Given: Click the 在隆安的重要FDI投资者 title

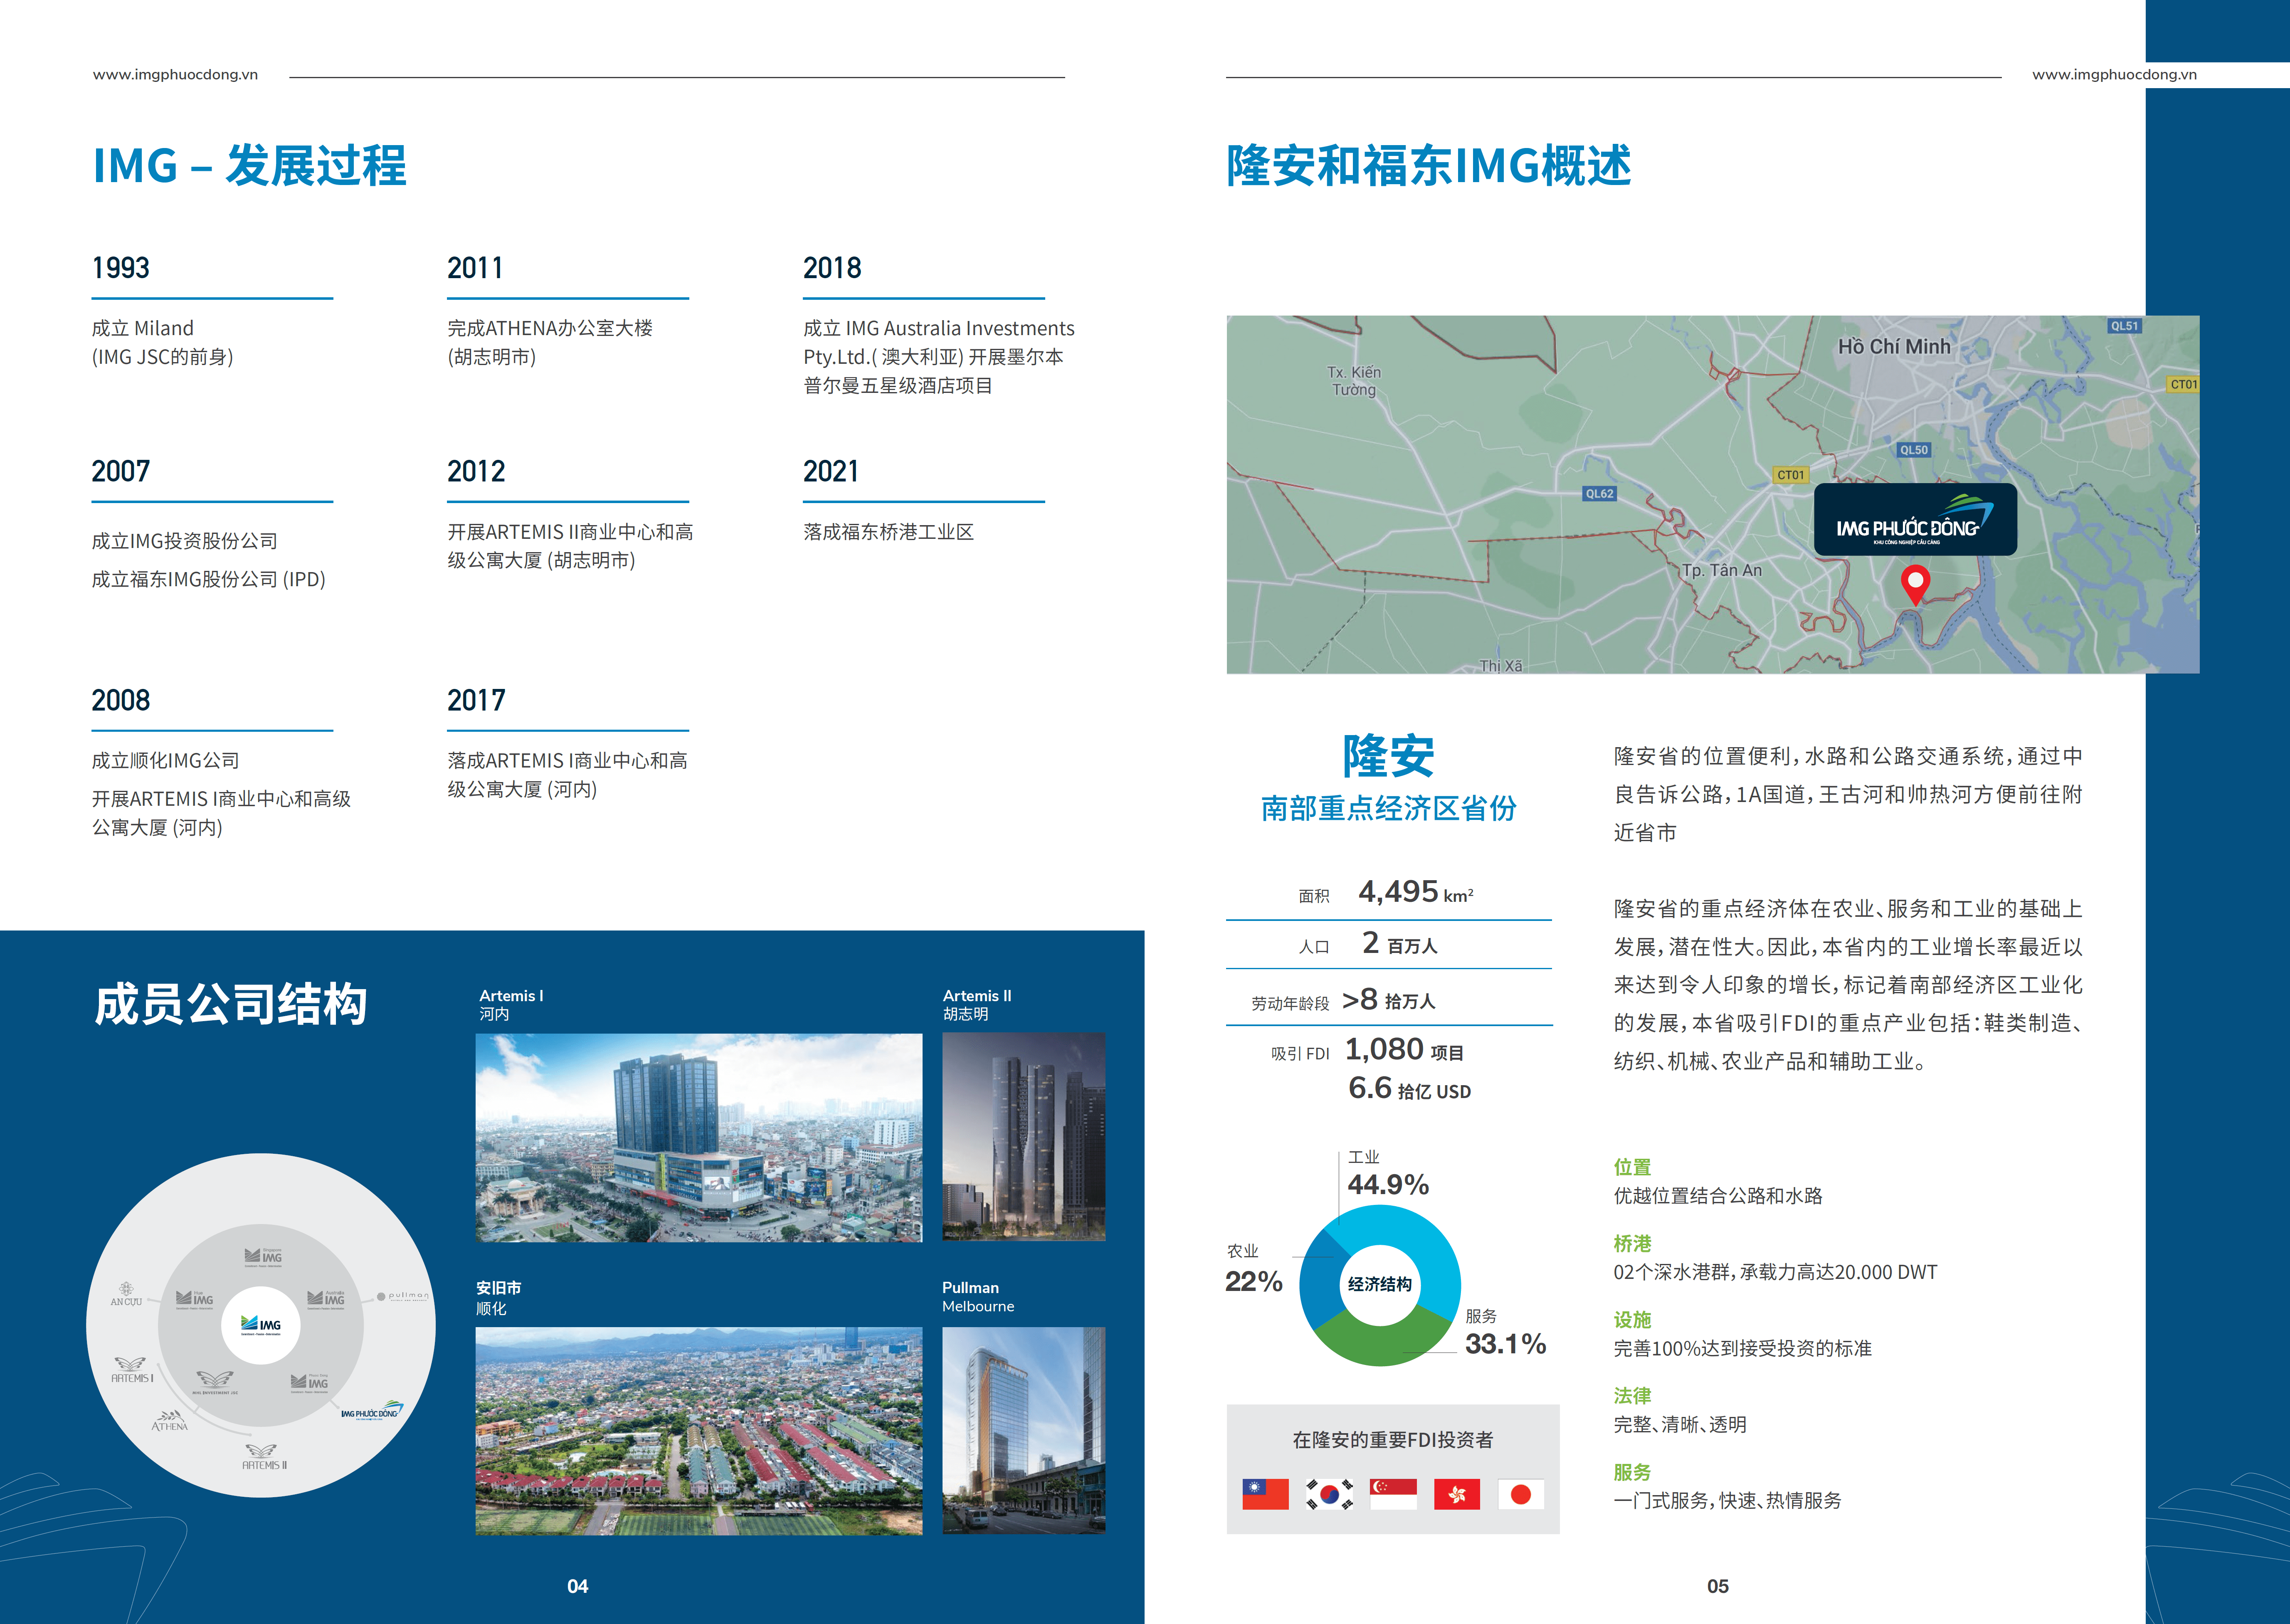Looking at the screenshot, I should pyautogui.click(x=1393, y=1440).
